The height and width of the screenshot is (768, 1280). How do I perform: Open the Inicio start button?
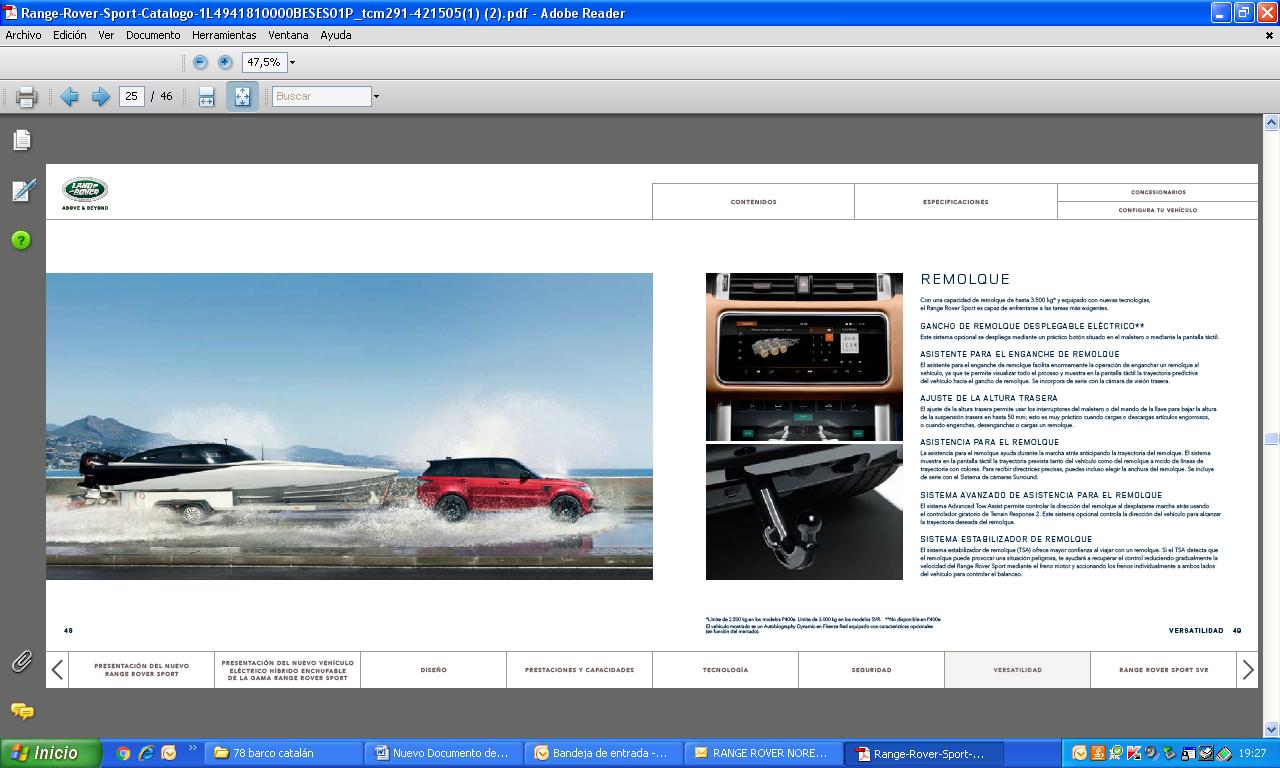[51, 753]
